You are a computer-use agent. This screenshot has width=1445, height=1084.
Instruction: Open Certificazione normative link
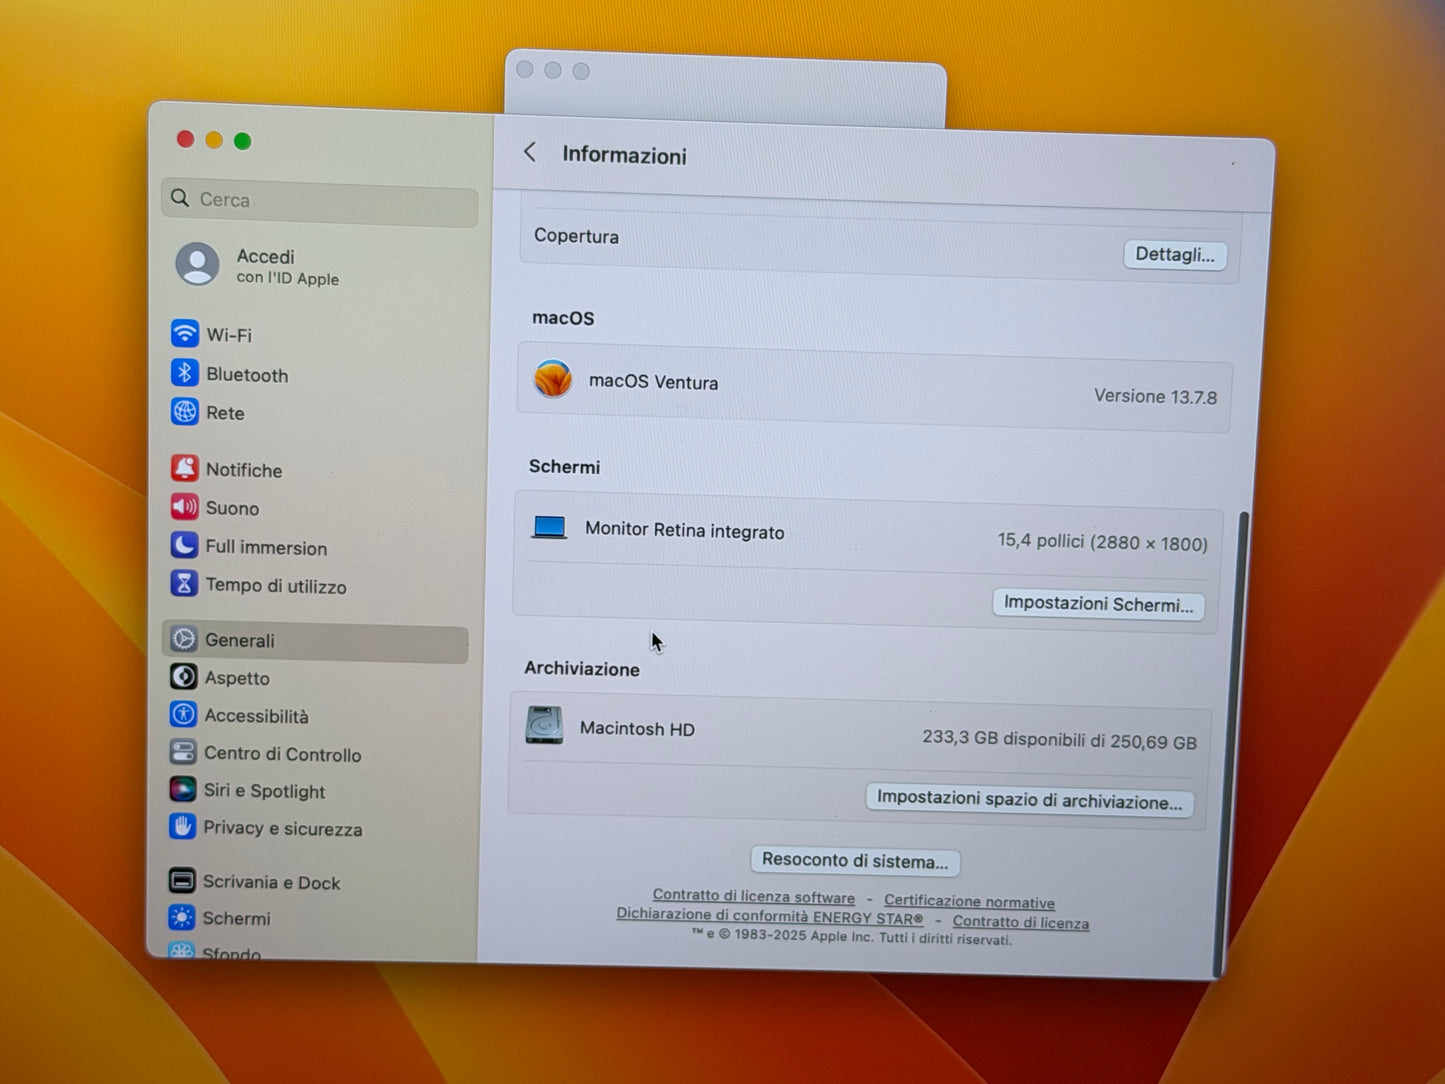click(x=969, y=901)
